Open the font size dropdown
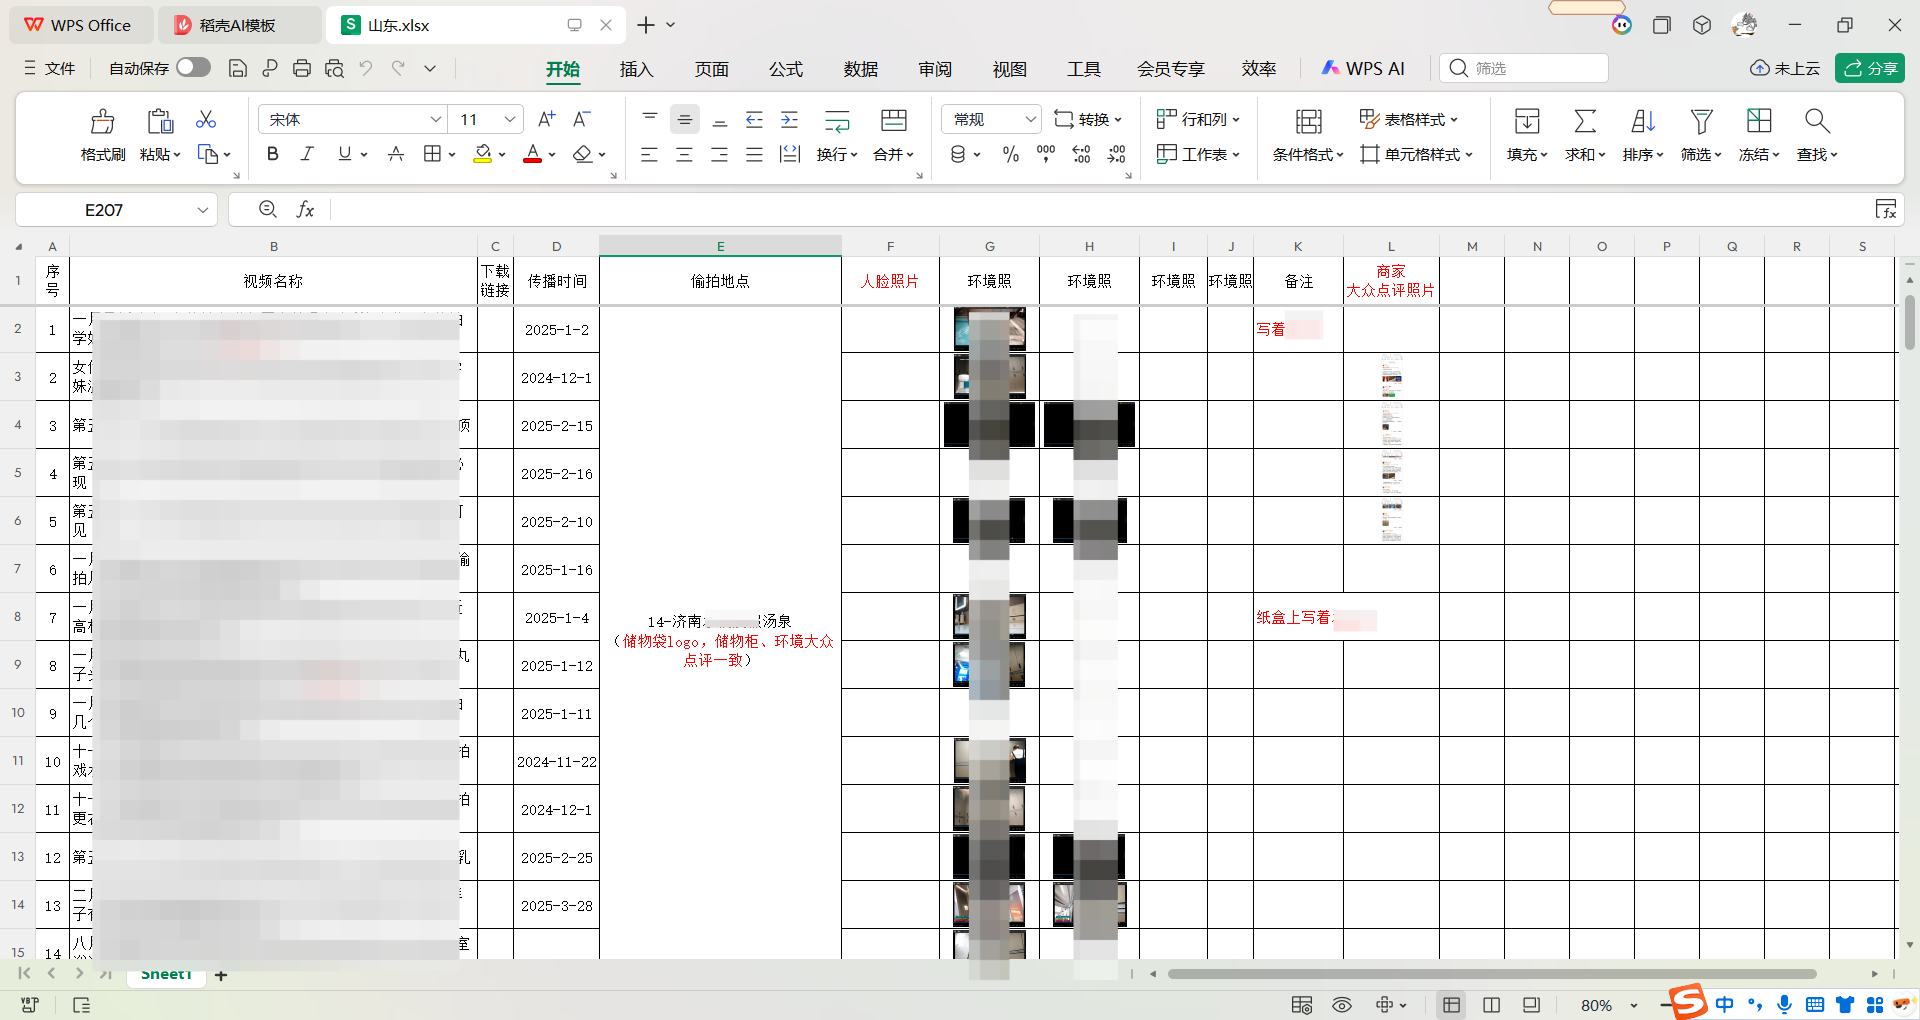The width and height of the screenshot is (1920, 1020). point(510,119)
